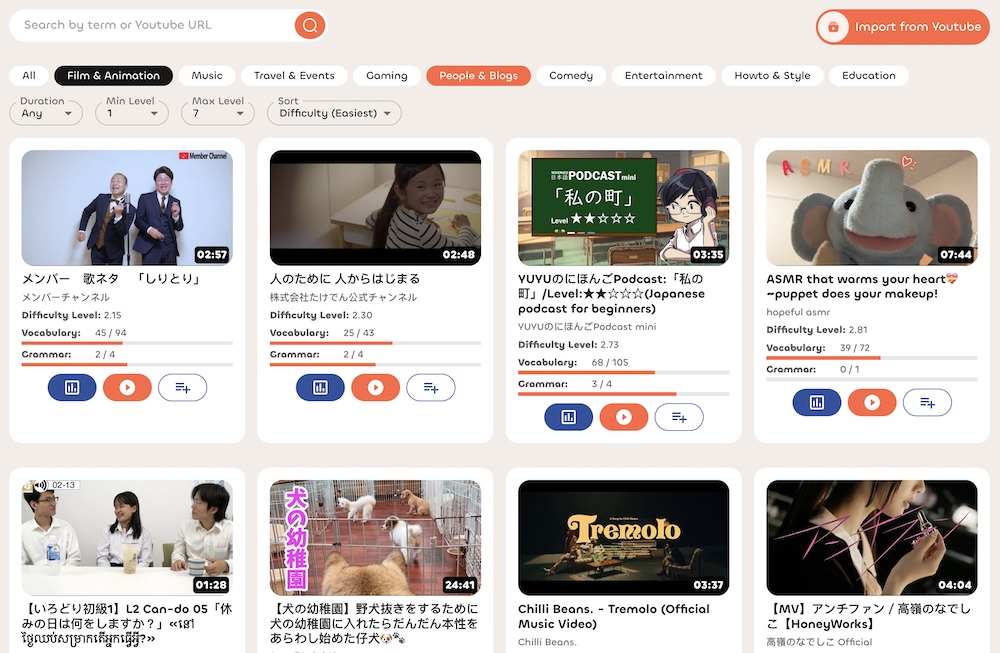Open the Sort Difficulty (Easiest) dropdown
The width and height of the screenshot is (1000, 653).
[334, 112]
